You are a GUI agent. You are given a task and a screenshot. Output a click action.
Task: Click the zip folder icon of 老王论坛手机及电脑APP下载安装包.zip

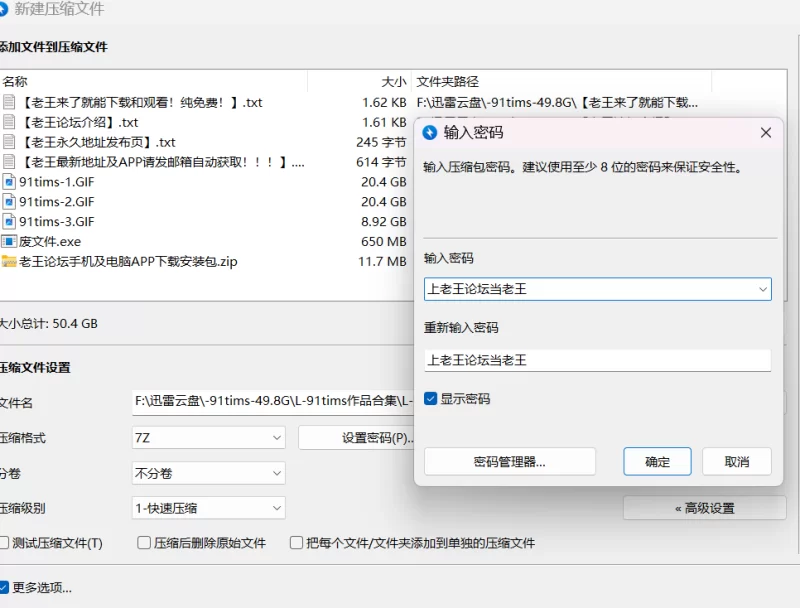click(9, 262)
